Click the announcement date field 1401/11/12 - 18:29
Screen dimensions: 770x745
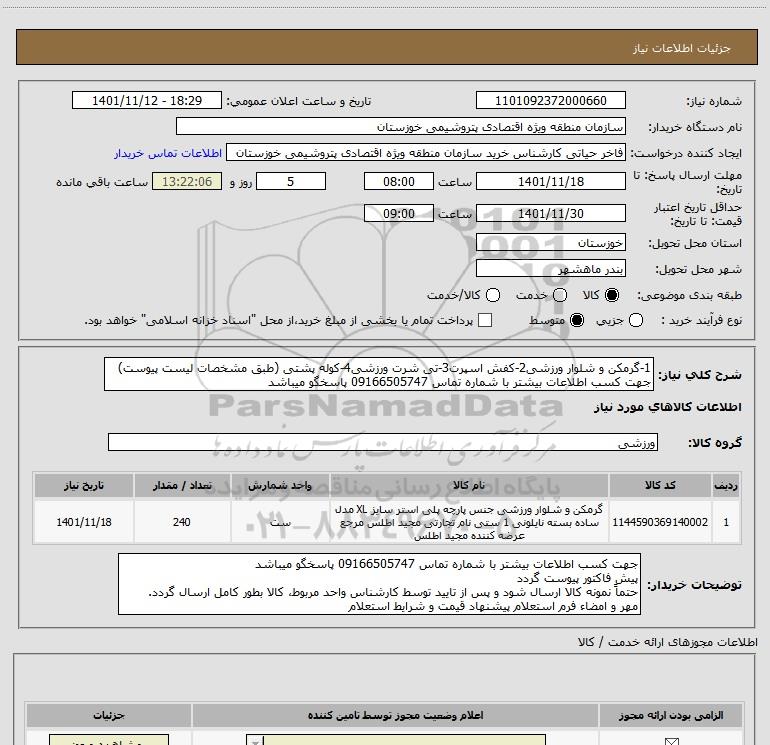(147, 100)
